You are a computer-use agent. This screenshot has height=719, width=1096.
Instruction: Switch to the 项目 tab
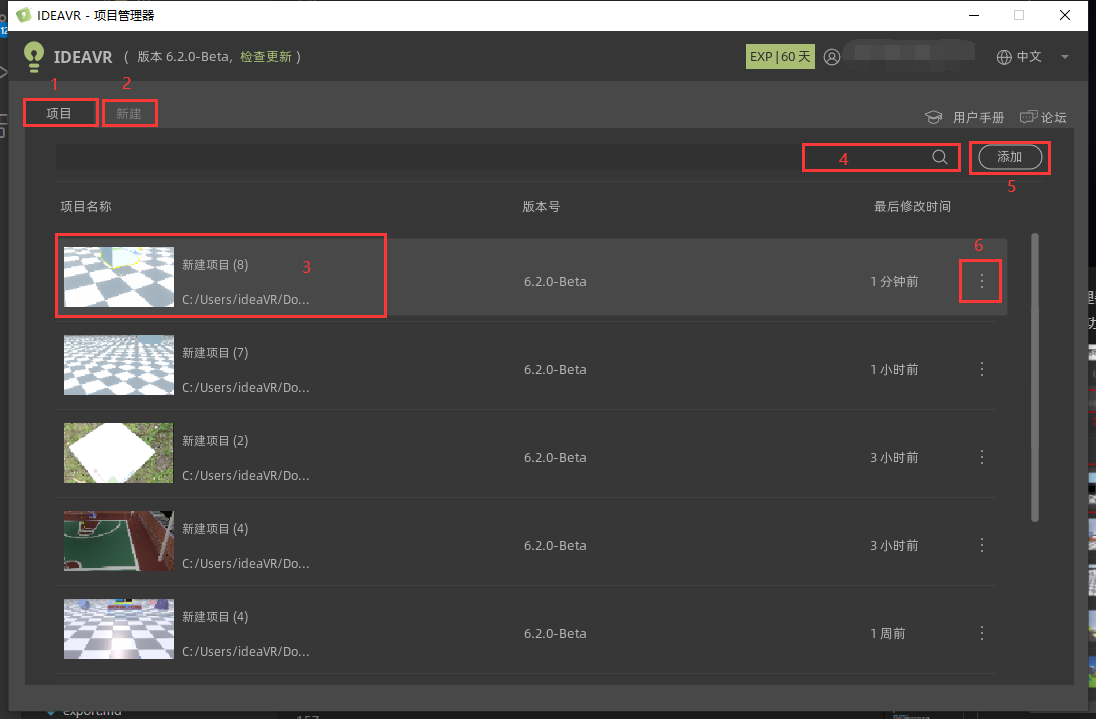(x=59, y=113)
